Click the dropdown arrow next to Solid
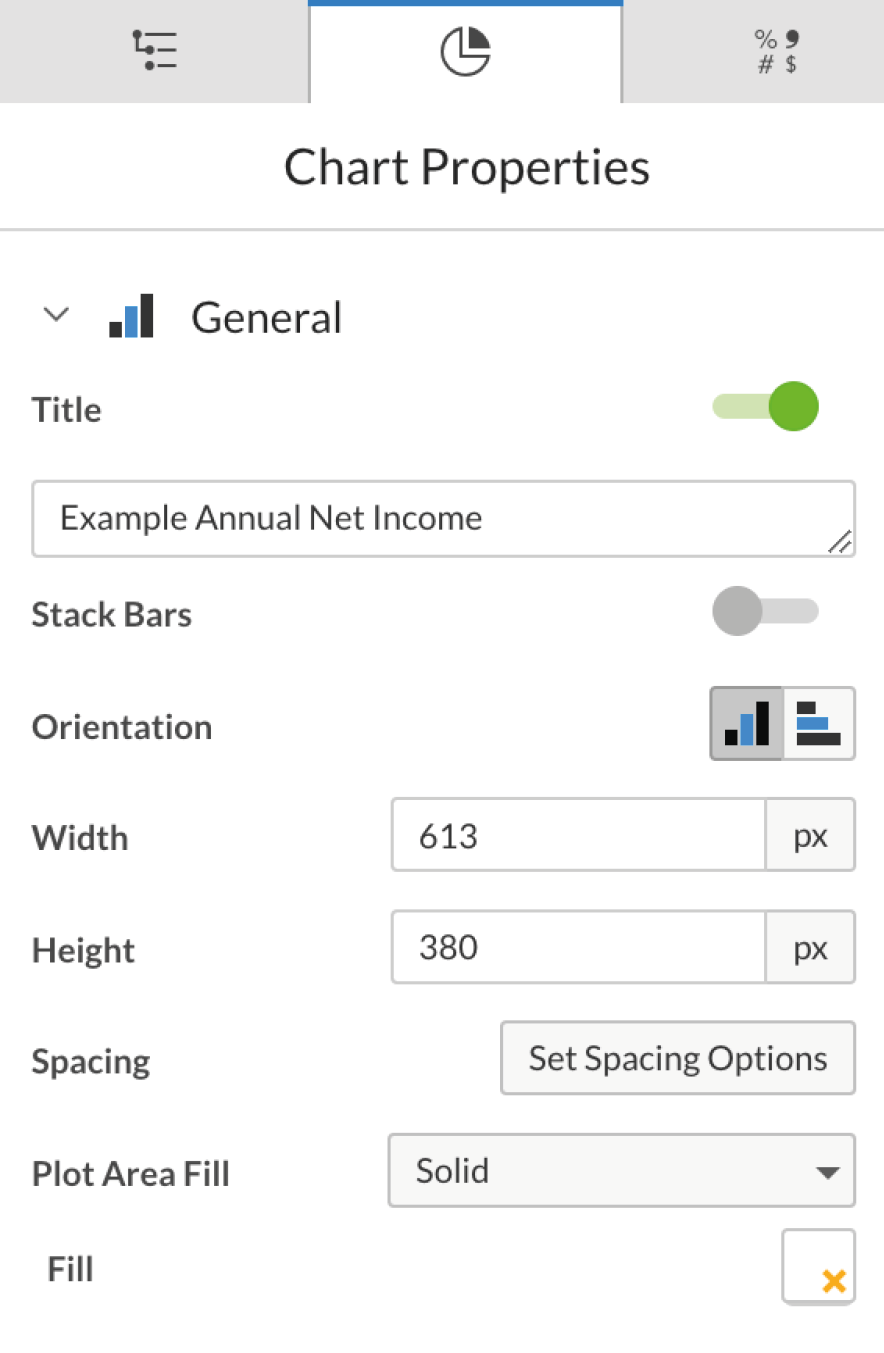This screenshot has width=884, height=1353. click(827, 1172)
